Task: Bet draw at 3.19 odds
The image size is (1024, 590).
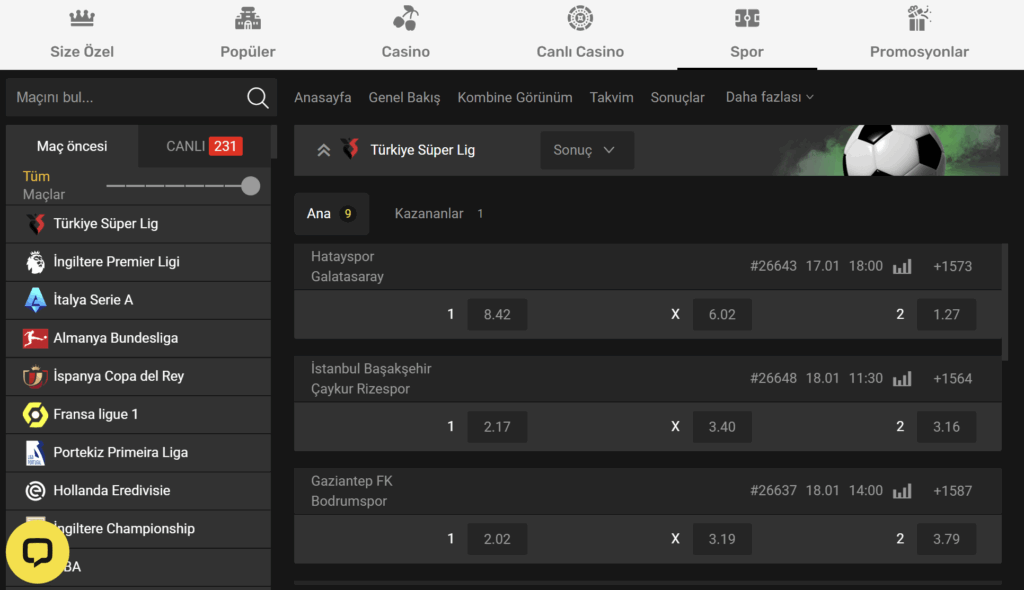Action: (x=722, y=540)
